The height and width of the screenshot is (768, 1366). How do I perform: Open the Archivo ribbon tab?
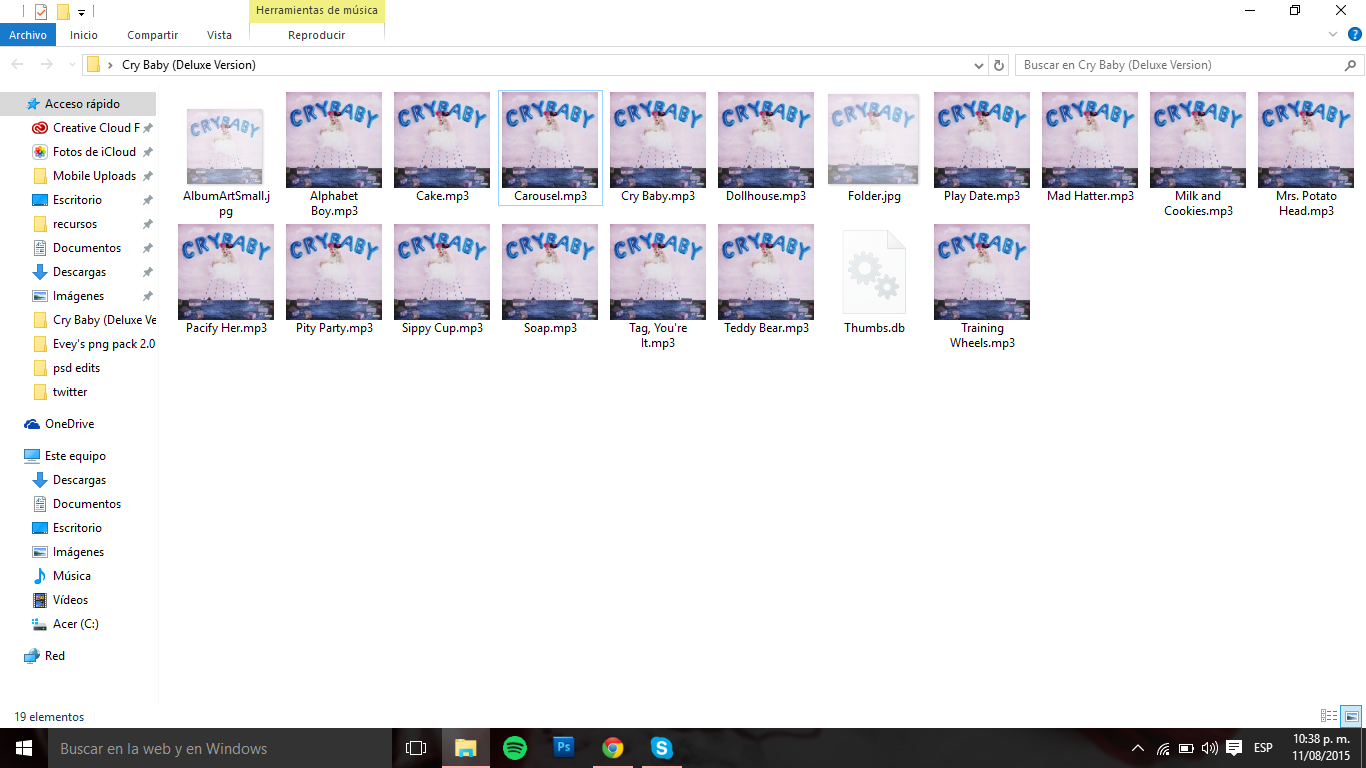tap(28, 35)
